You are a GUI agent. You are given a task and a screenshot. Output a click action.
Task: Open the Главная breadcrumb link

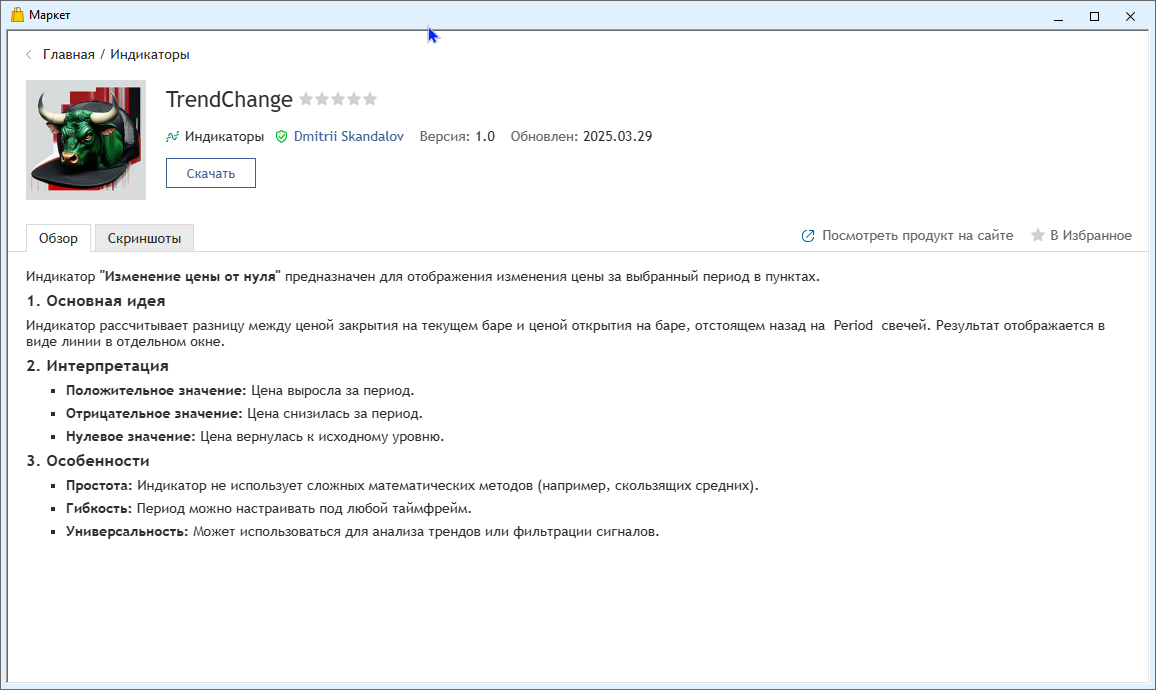69,55
